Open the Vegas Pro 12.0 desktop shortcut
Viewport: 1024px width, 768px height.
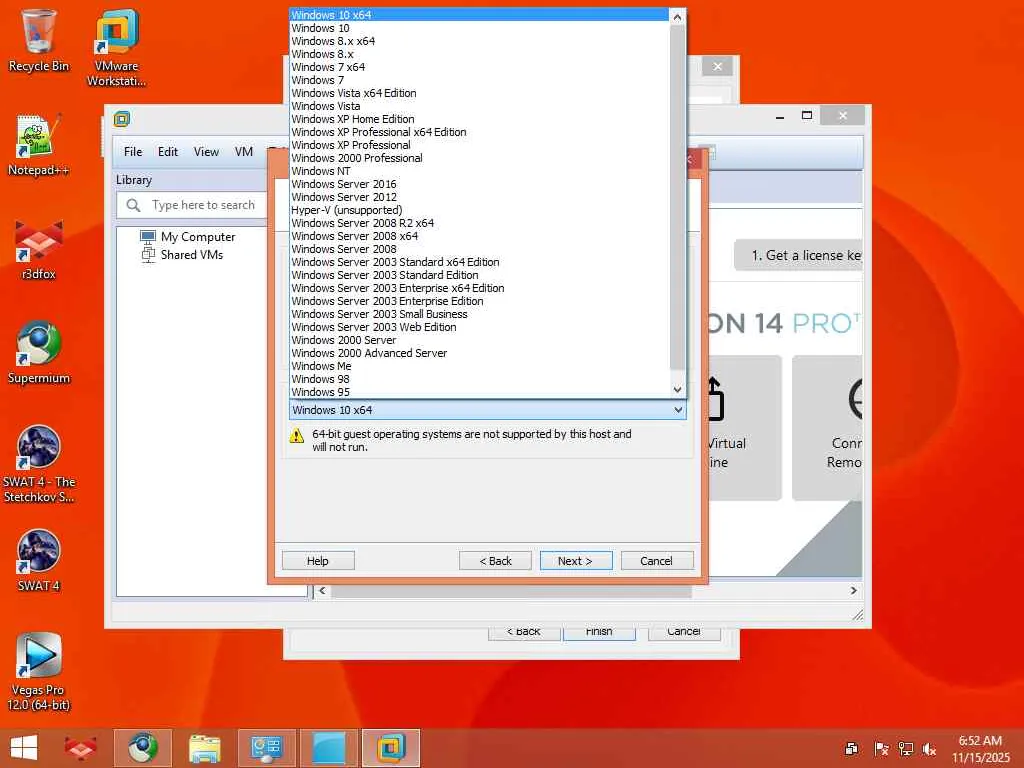click(39, 672)
